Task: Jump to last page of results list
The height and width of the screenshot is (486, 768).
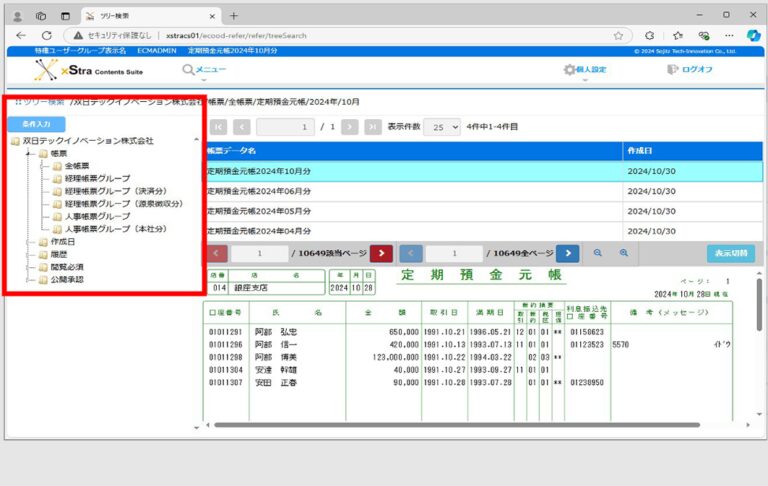Action: (373, 127)
